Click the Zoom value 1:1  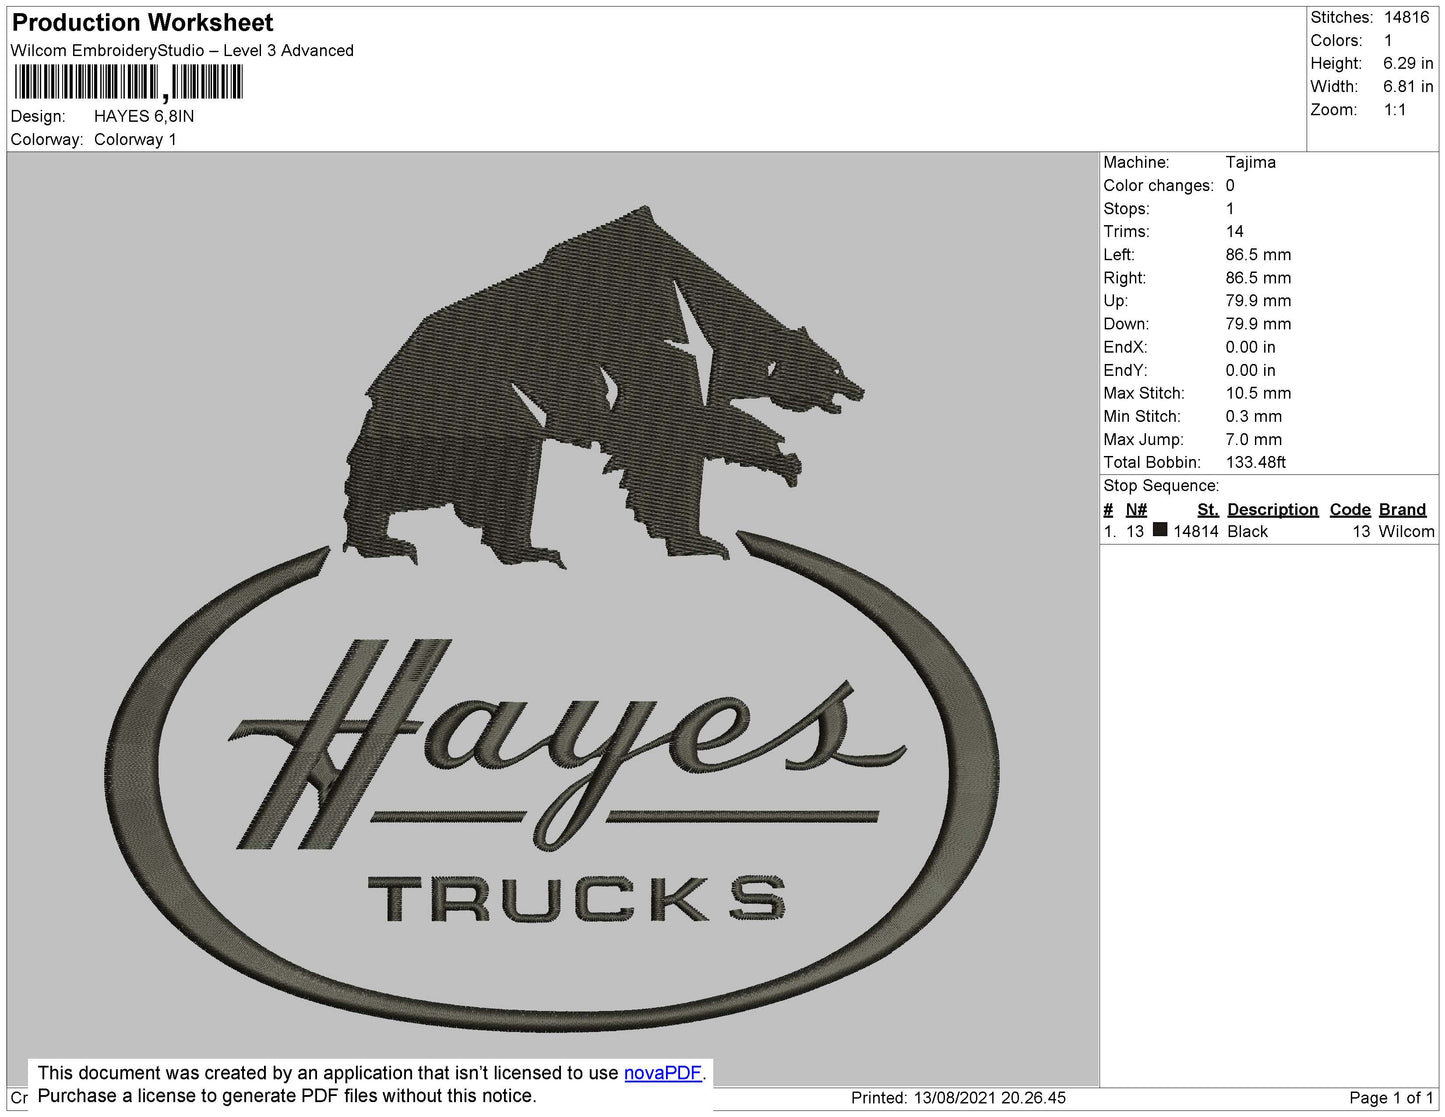[x=1395, y=110]
